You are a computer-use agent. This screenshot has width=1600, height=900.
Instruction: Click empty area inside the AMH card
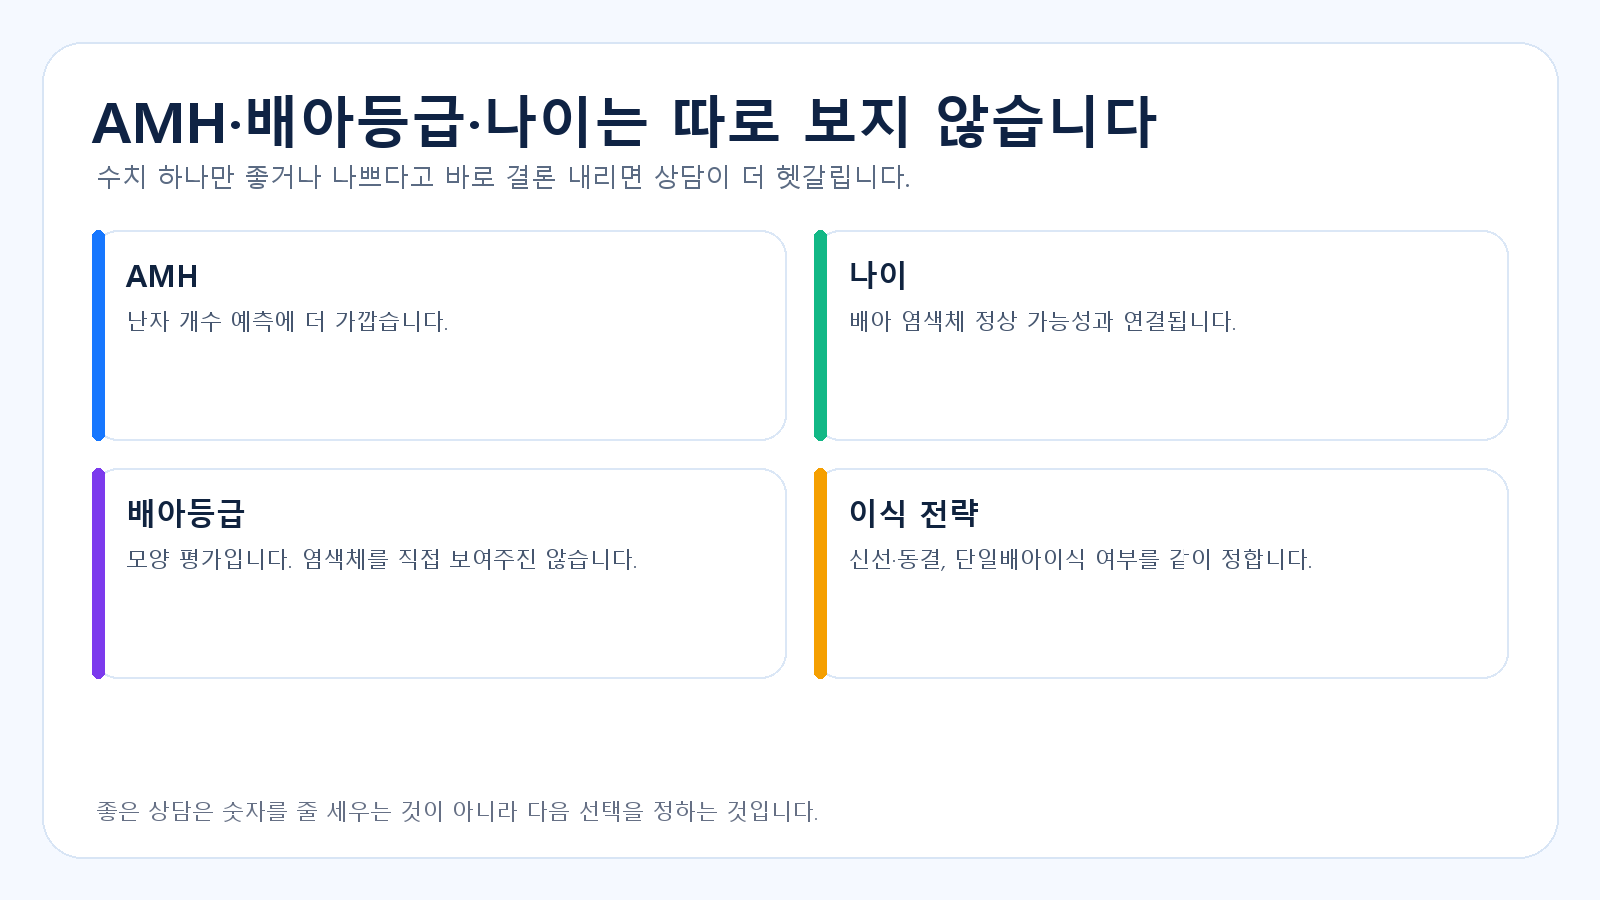[440, 390]
